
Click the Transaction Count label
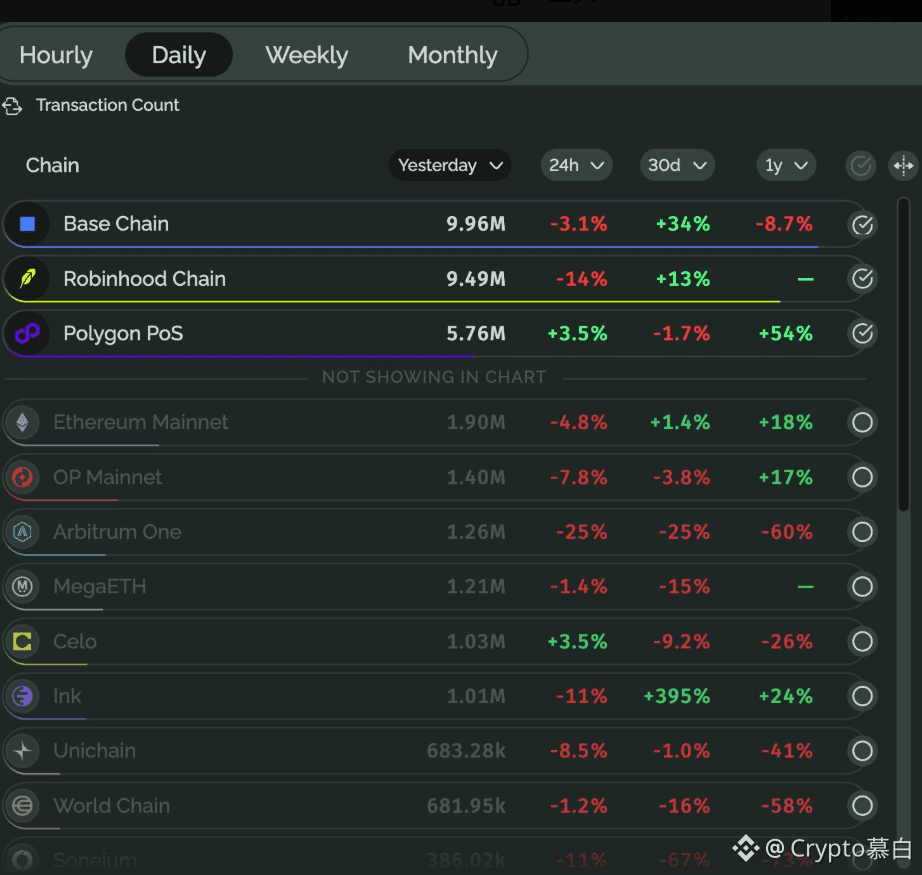coord(108,105)
